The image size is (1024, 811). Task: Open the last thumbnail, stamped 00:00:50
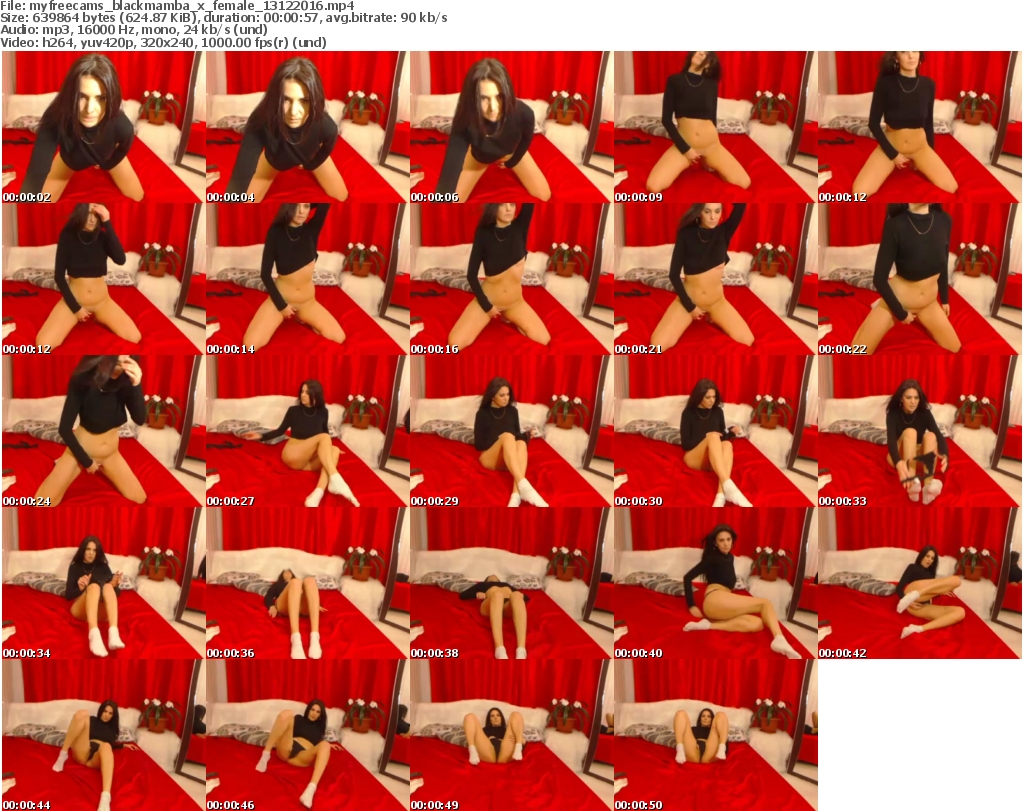click(x=715, y=735)
